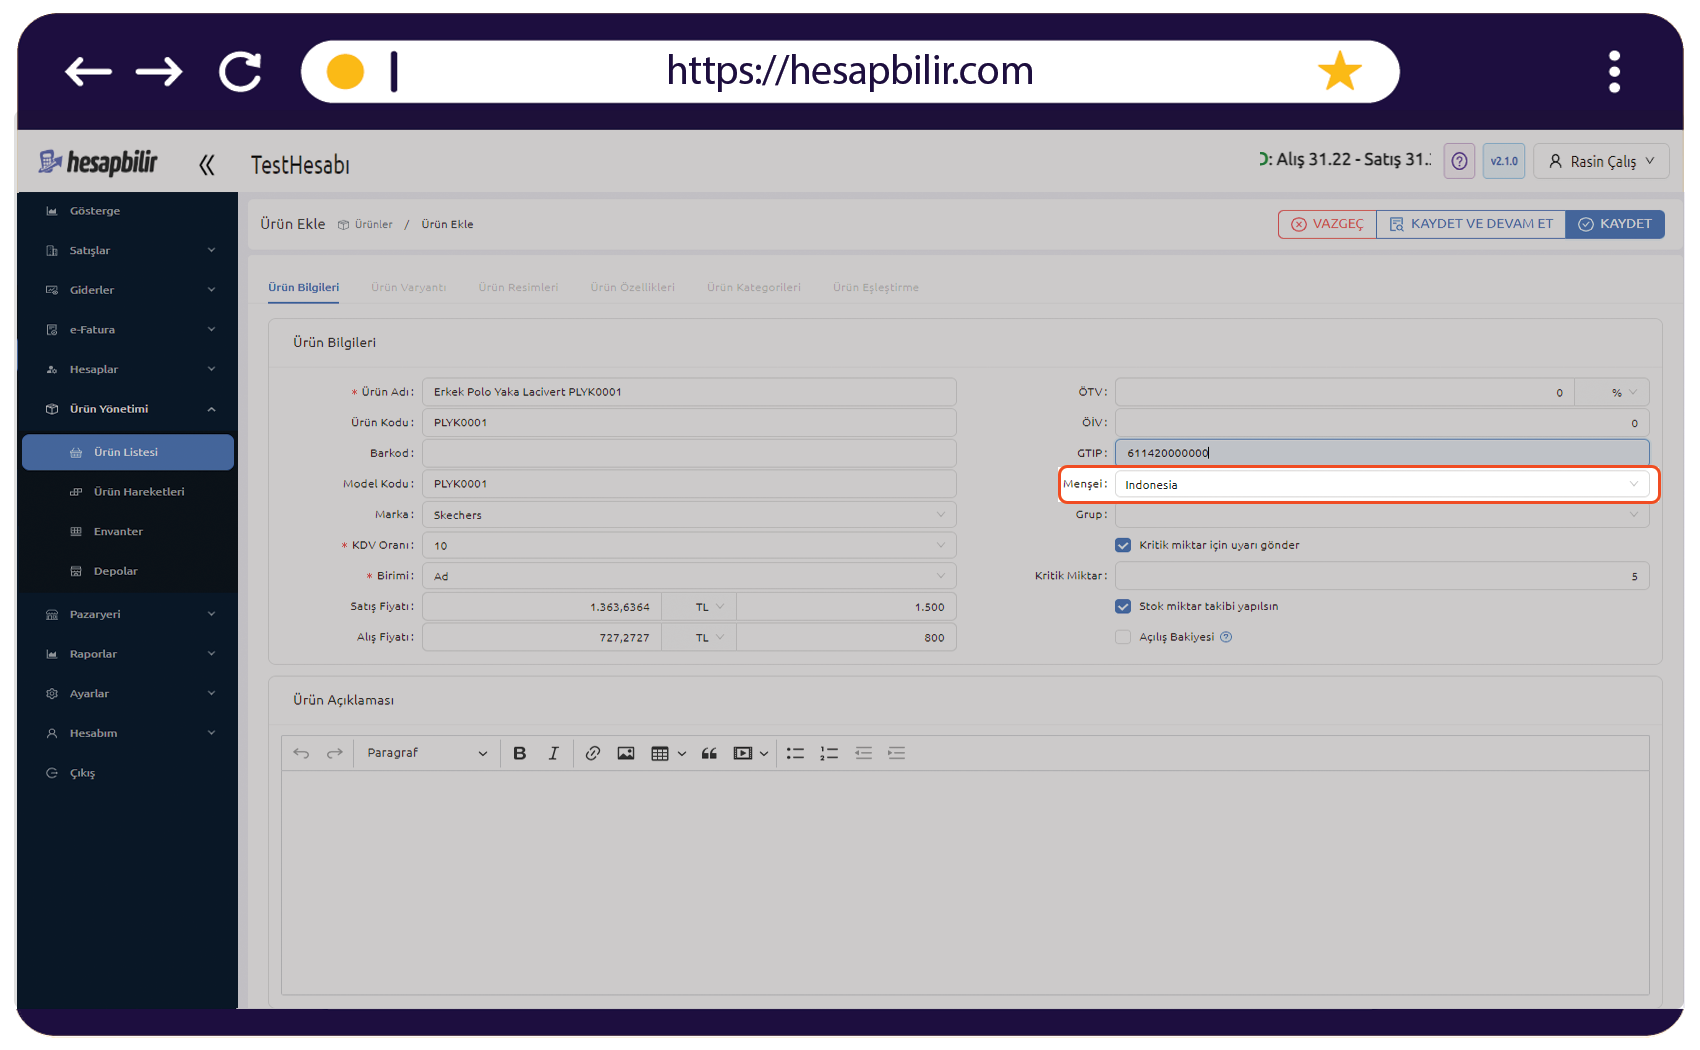Cancel with the VAZGEÇ button
Image resolution: width=1700 pixels, height=1050 pixels.
pyautogui.click(x=1327, y=224)
